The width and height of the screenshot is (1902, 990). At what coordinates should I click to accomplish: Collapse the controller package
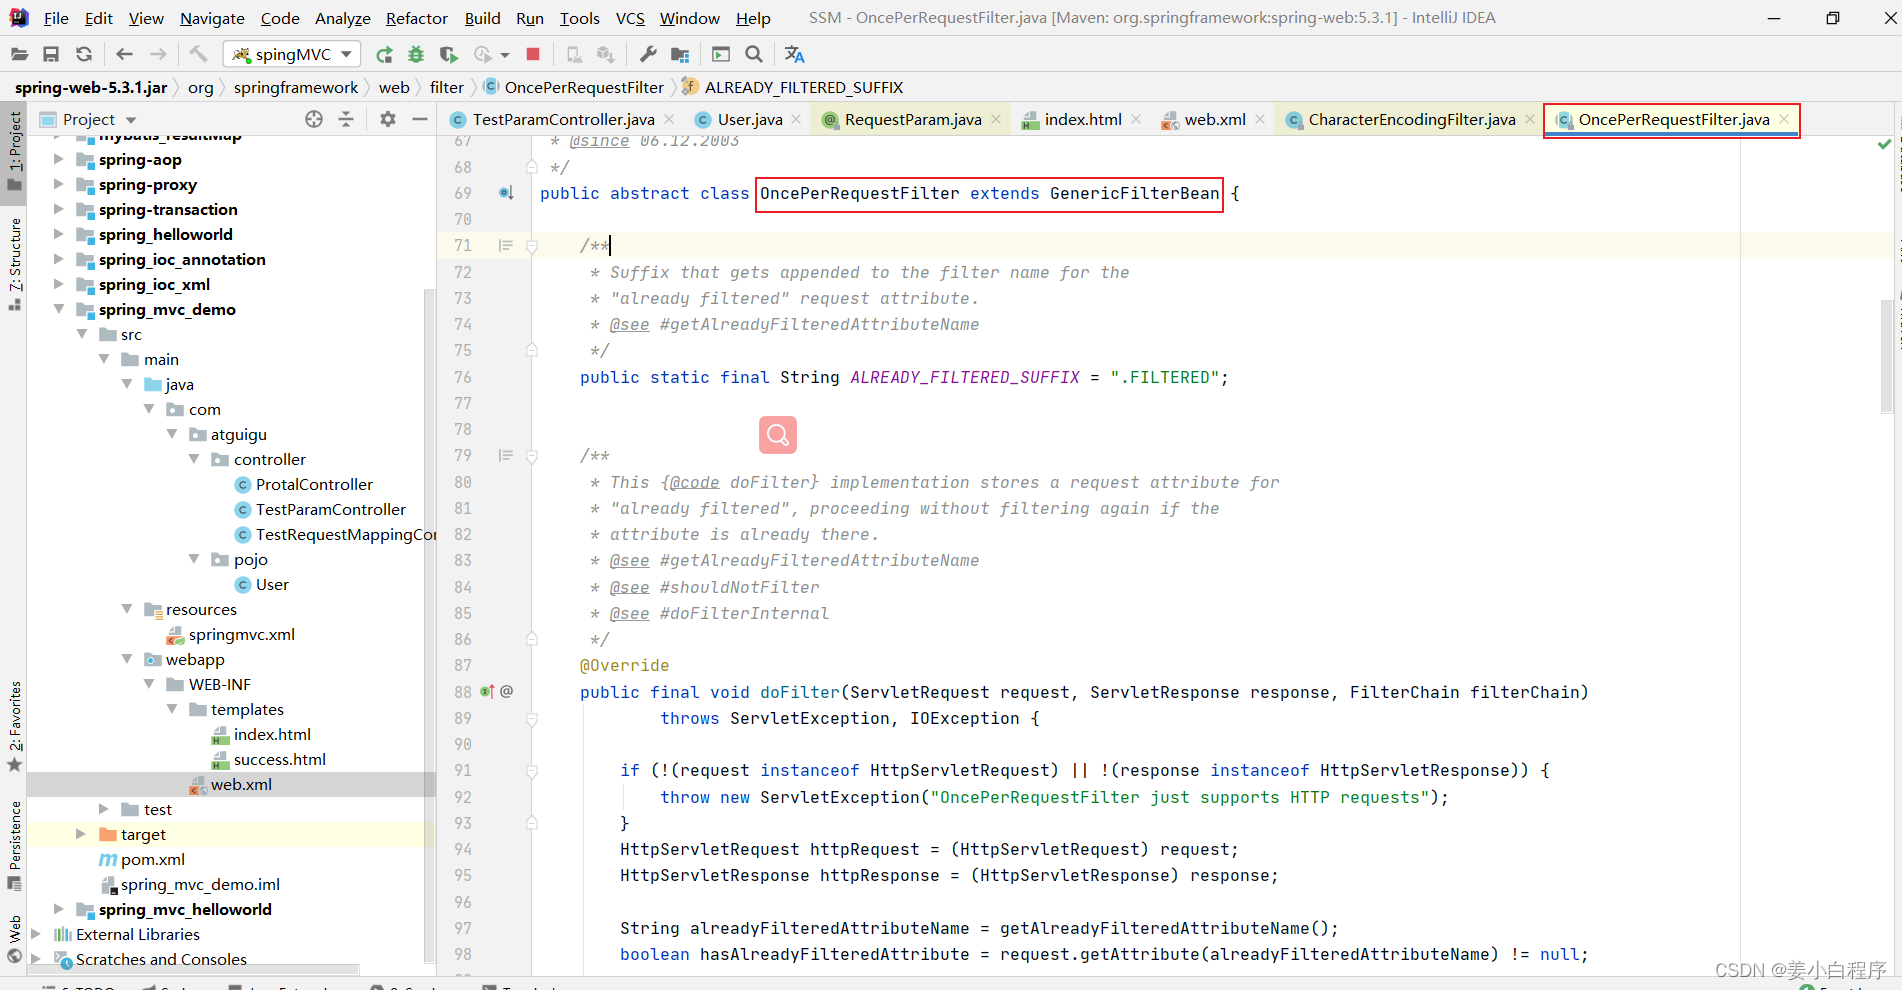tap(194, 459)
